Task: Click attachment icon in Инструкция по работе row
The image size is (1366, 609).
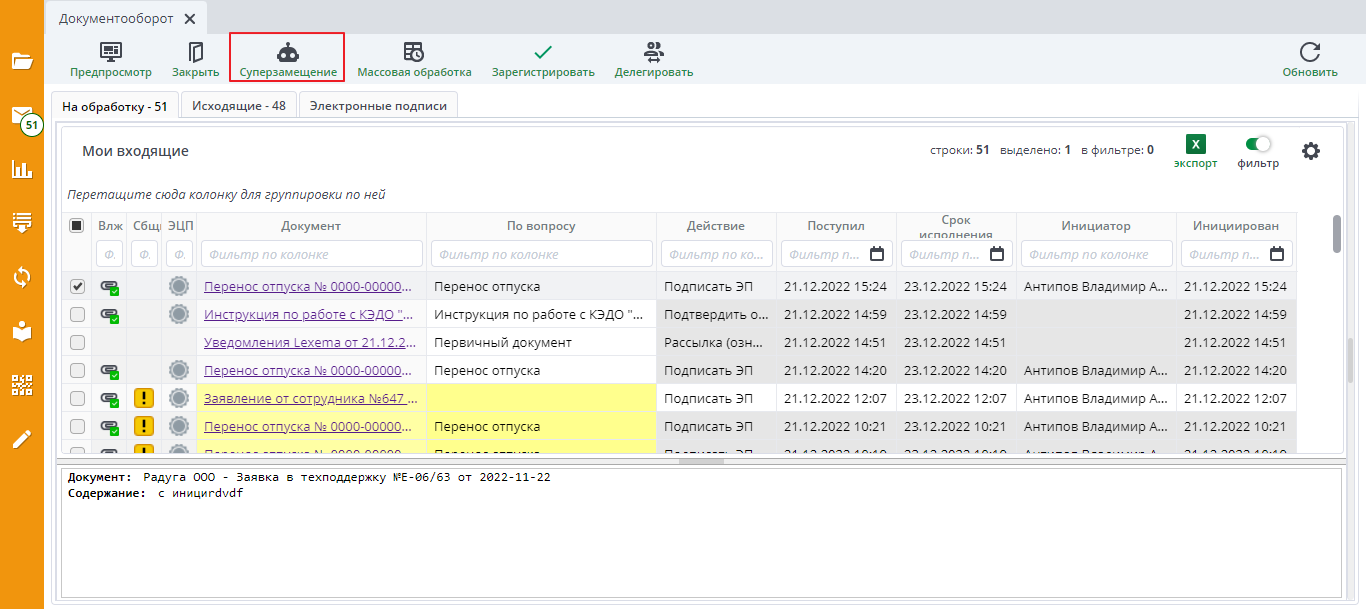Action: point(109,315)
